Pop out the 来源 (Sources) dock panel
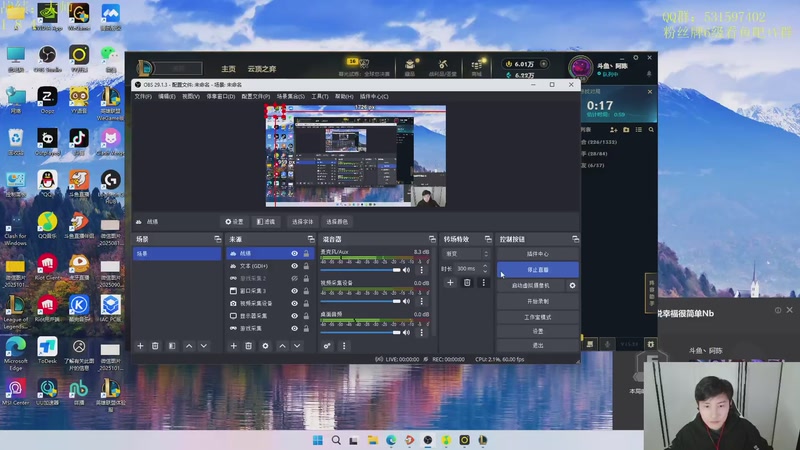The image size is (800, 450). tap(311, 239)
